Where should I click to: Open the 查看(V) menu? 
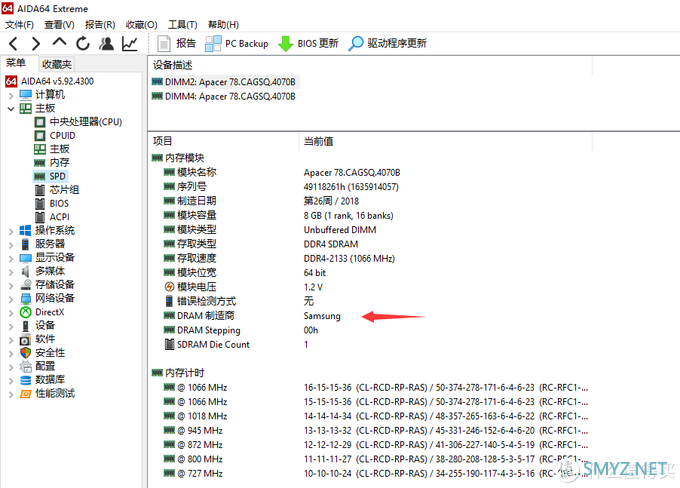tap(59, 25)
